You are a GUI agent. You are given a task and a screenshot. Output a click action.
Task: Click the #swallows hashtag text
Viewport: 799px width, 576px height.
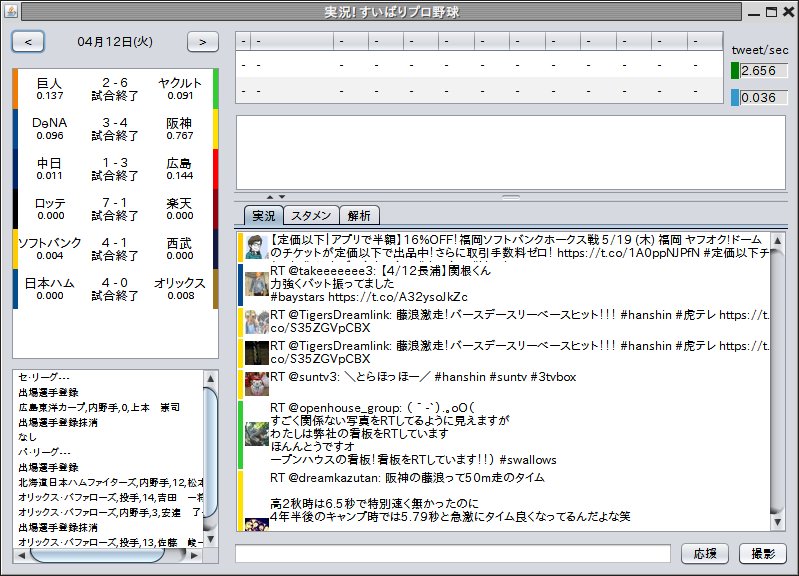pyautogui.click(x=527, y=460)
